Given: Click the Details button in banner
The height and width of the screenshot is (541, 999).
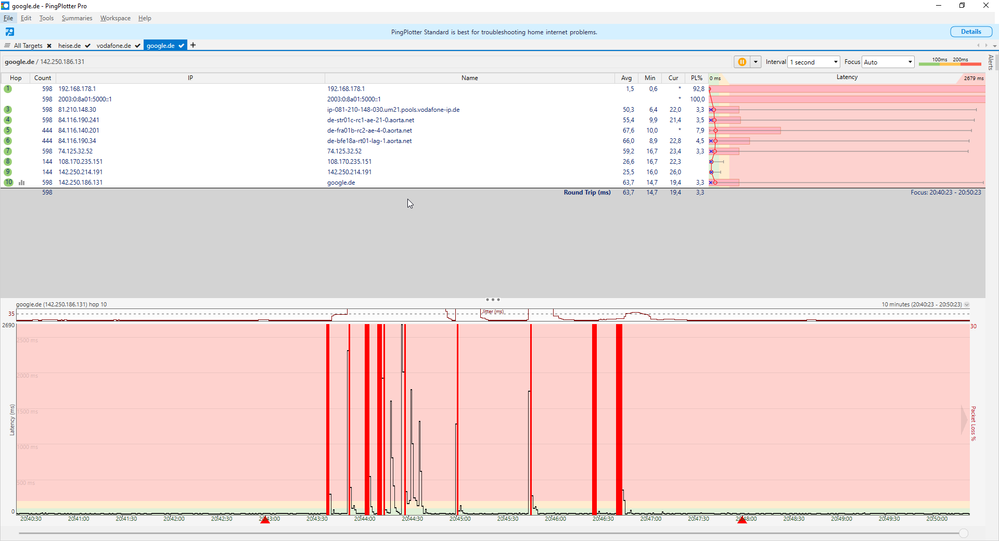Looking at the screenshot, I should tap(971, 32).
